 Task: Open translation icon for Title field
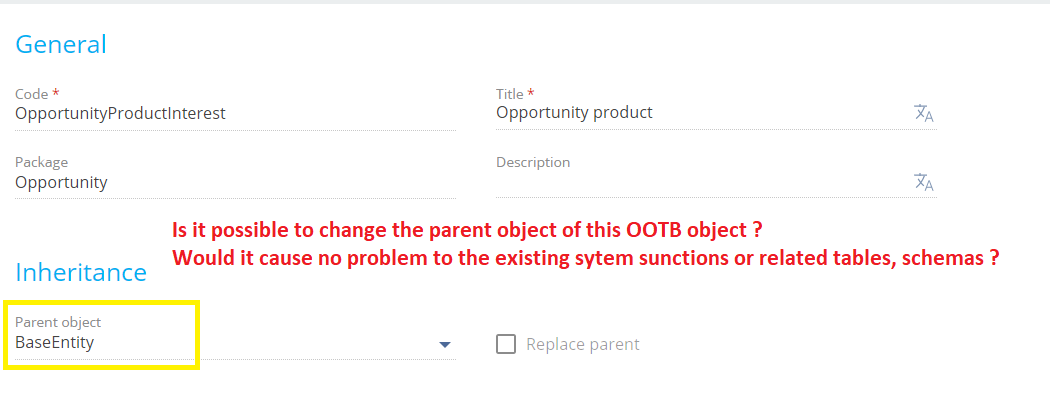click(x=923, y=113)
